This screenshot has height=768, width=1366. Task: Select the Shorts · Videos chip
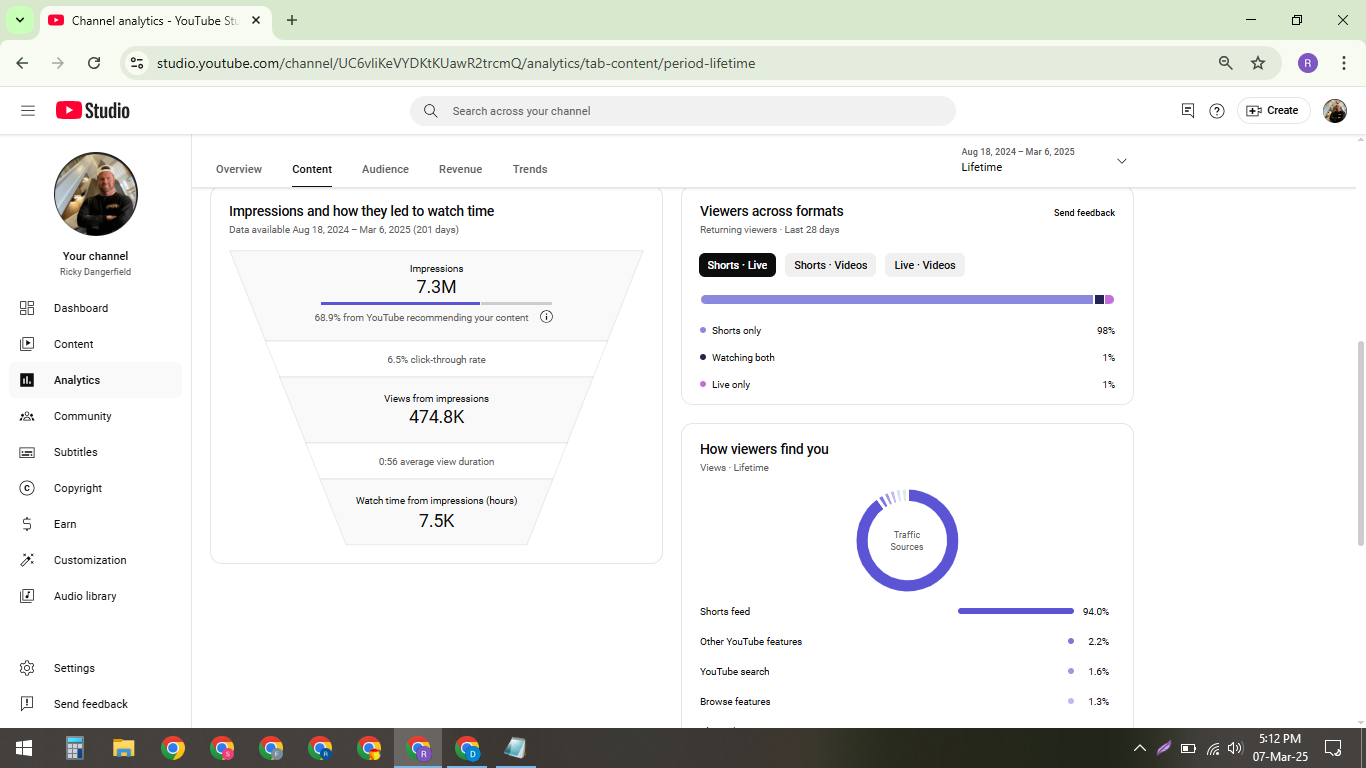831,265
